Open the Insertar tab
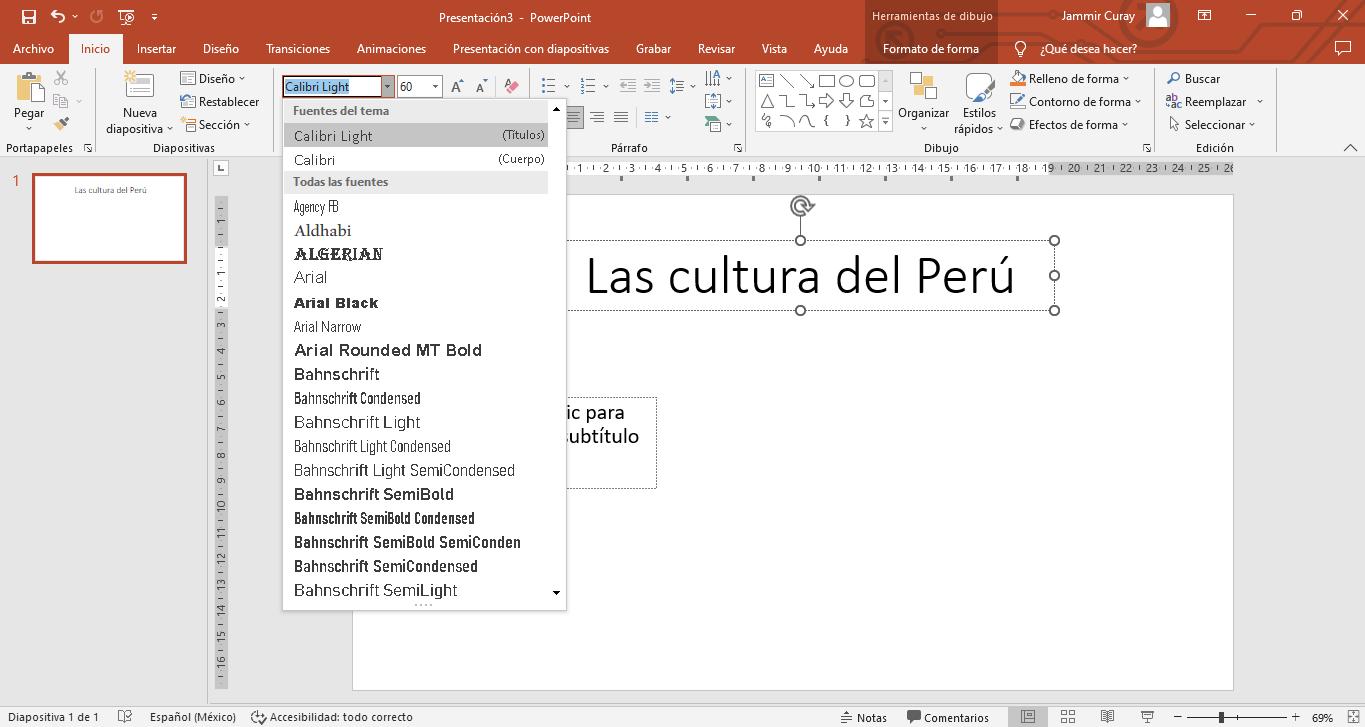This screenshot has height=727, width=1365. (x=156, y=48)
